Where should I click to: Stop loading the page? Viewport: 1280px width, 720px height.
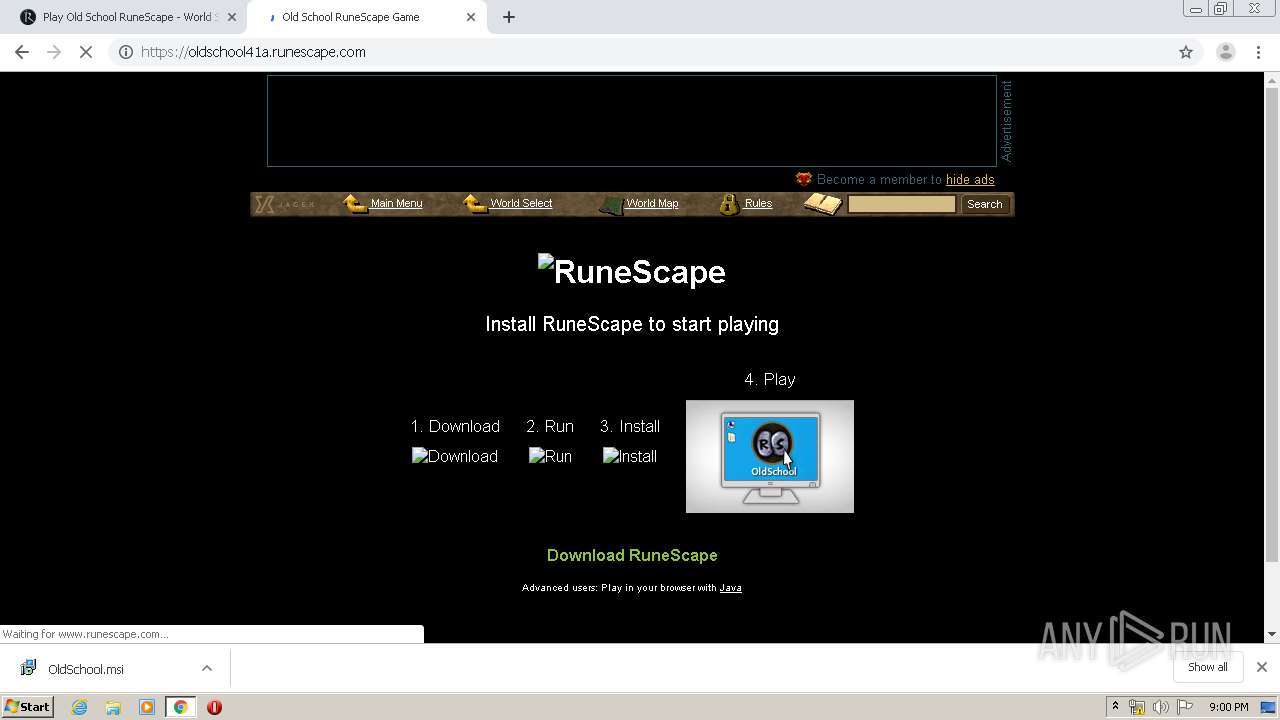(86, 52)
